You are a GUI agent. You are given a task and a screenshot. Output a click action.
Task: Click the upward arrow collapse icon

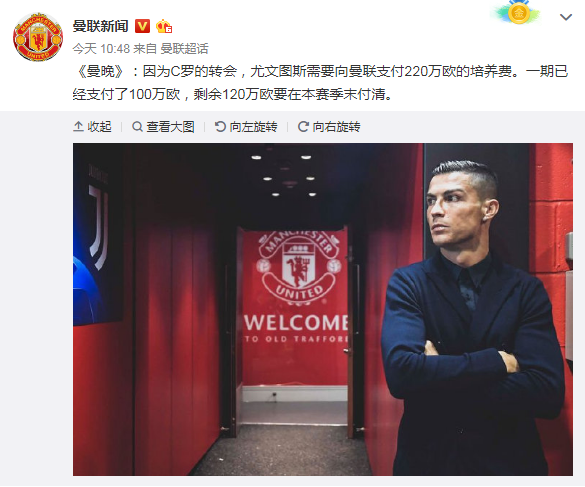tap(78, 127)
